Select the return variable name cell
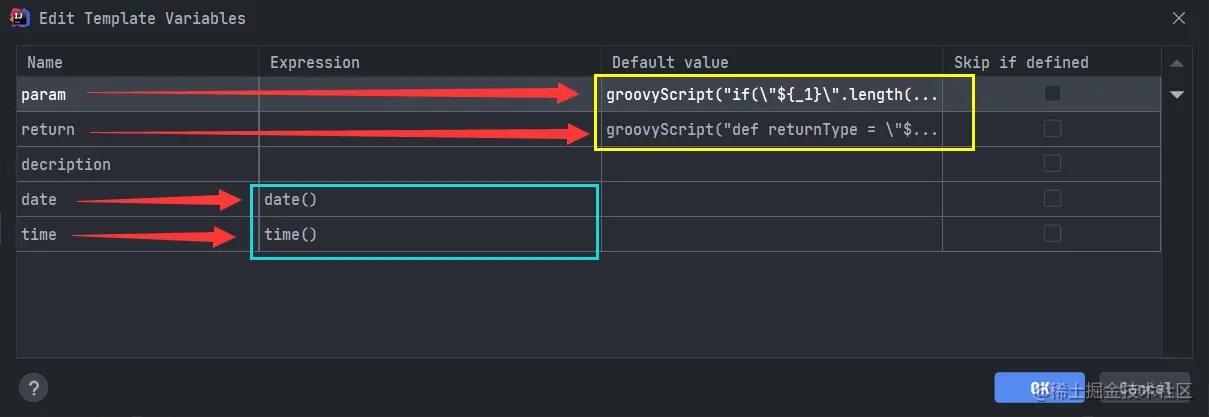Viewport: 1209px width, 417px height. pos(138,129)
